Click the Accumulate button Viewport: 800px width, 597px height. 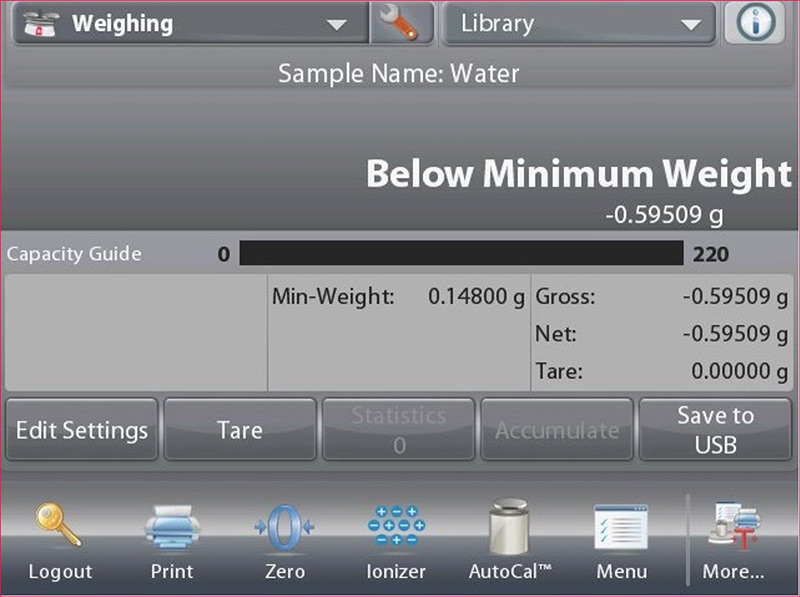[x=557, y=430]
